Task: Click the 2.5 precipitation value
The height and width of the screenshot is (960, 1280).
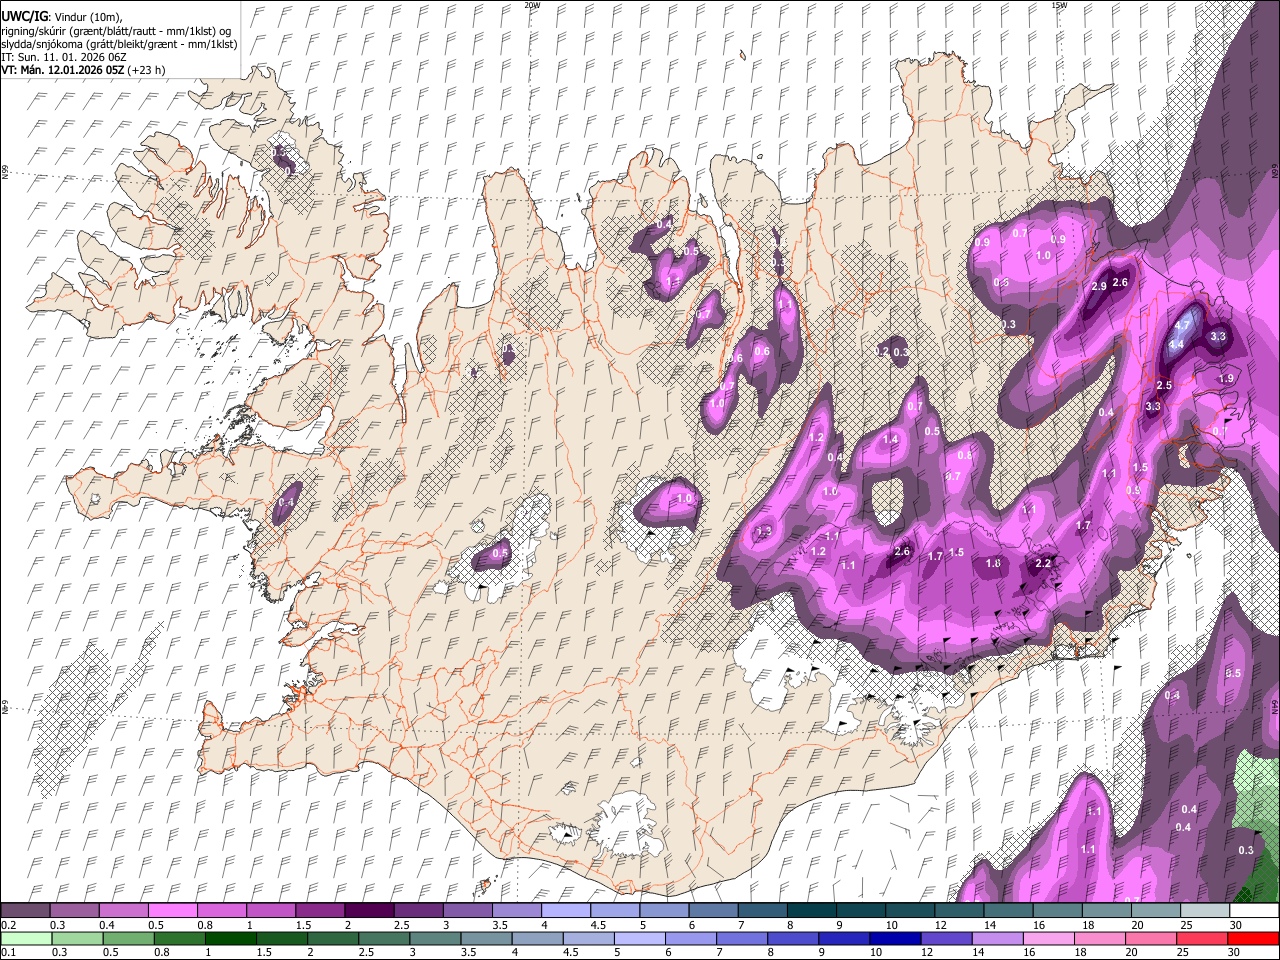Action: coord(1164,385)
